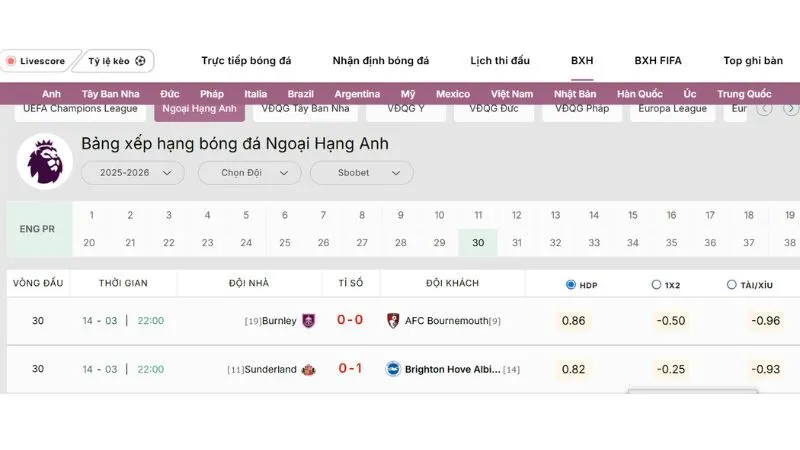Image resolution: width=800 pixels, height=450 pixels.
Task: Select the VĐQG Tây Ban Nha tab
Action: [305, 111]
